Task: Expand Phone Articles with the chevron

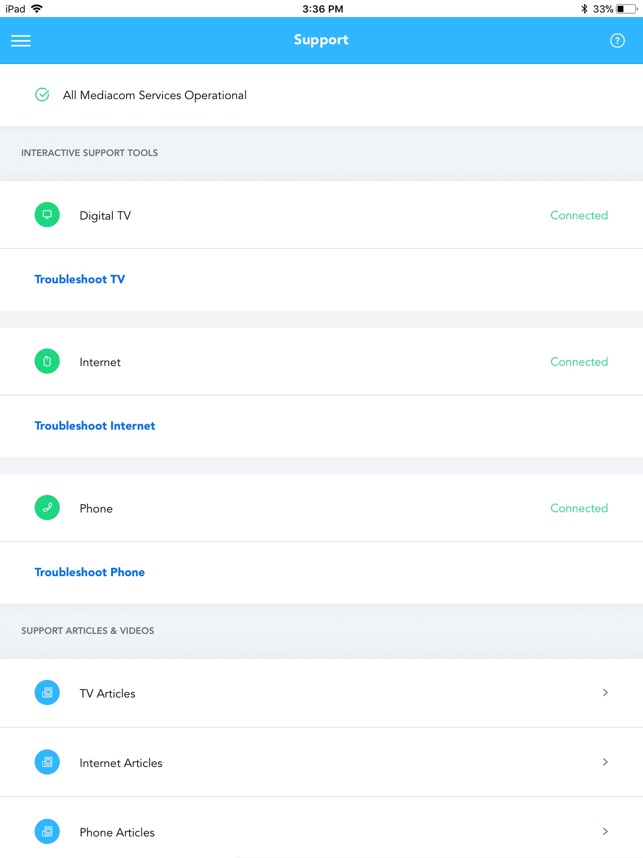Action: (605, 831)
